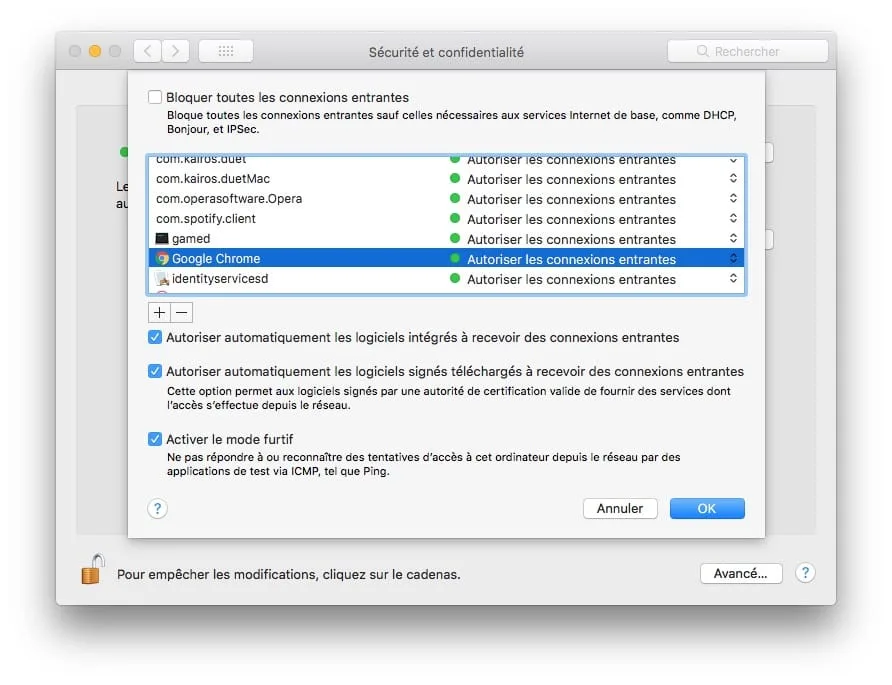The width and height of the screenshot is (892, 685).
Task: Click "Autoriser les connexions entrantes" for identityservicesd
Action: click(x=571, y=279)
